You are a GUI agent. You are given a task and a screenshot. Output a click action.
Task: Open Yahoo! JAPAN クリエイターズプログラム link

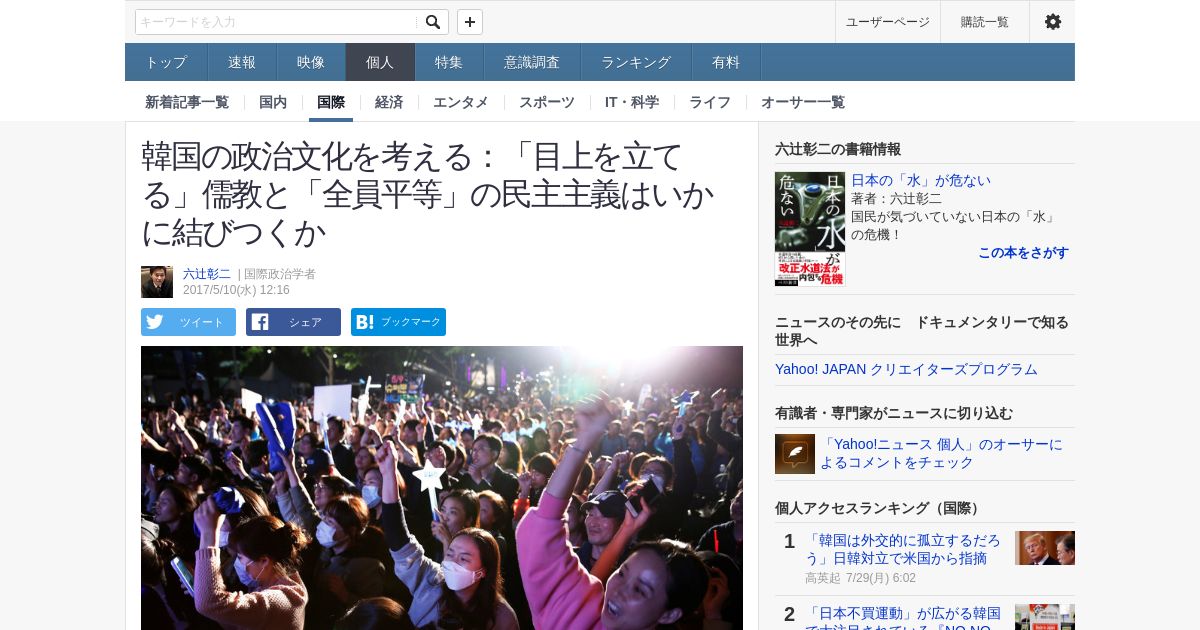click(906, 370)
